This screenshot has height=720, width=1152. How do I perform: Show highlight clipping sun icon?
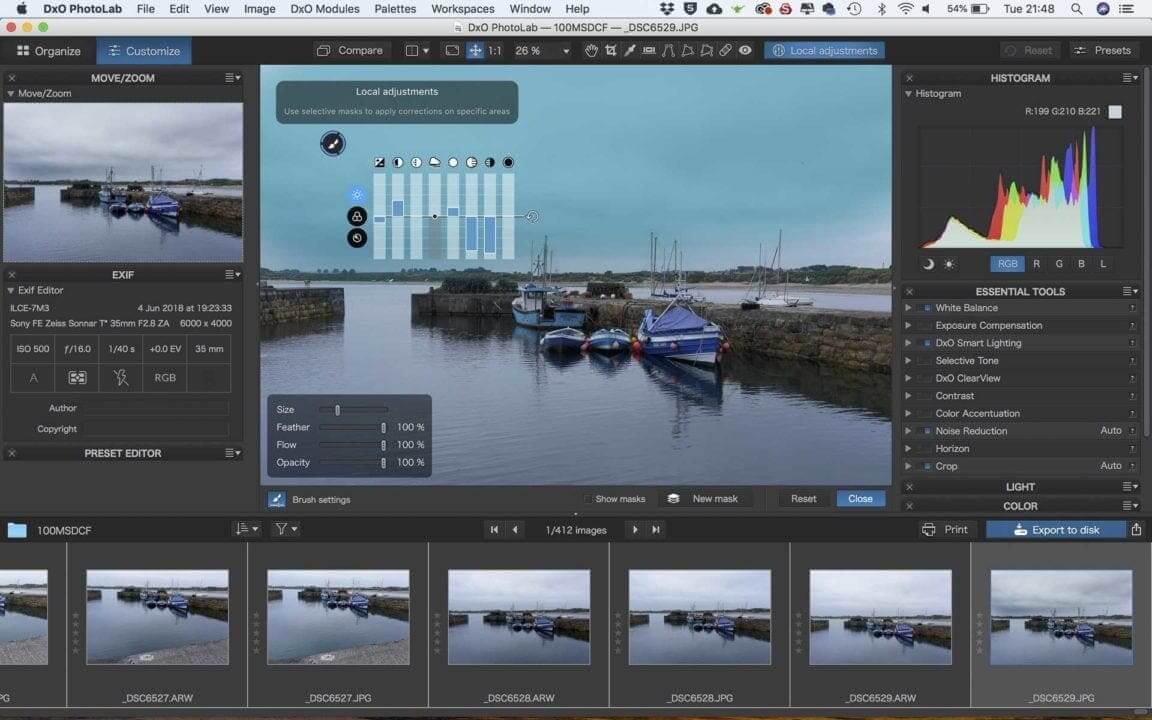[948, 264]
